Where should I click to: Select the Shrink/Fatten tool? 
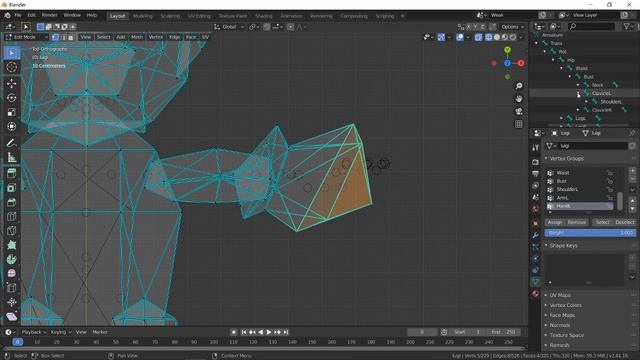11,302
